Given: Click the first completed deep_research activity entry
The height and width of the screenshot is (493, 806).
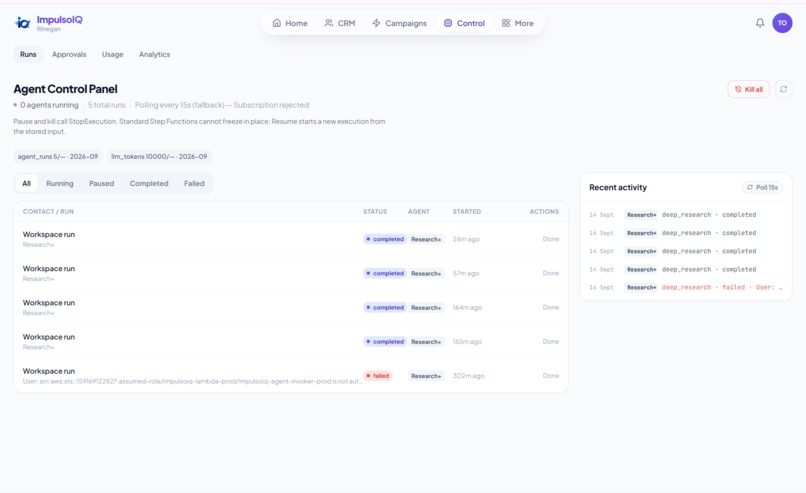Looking at the screenshot, I should click(x=686, y=215).
